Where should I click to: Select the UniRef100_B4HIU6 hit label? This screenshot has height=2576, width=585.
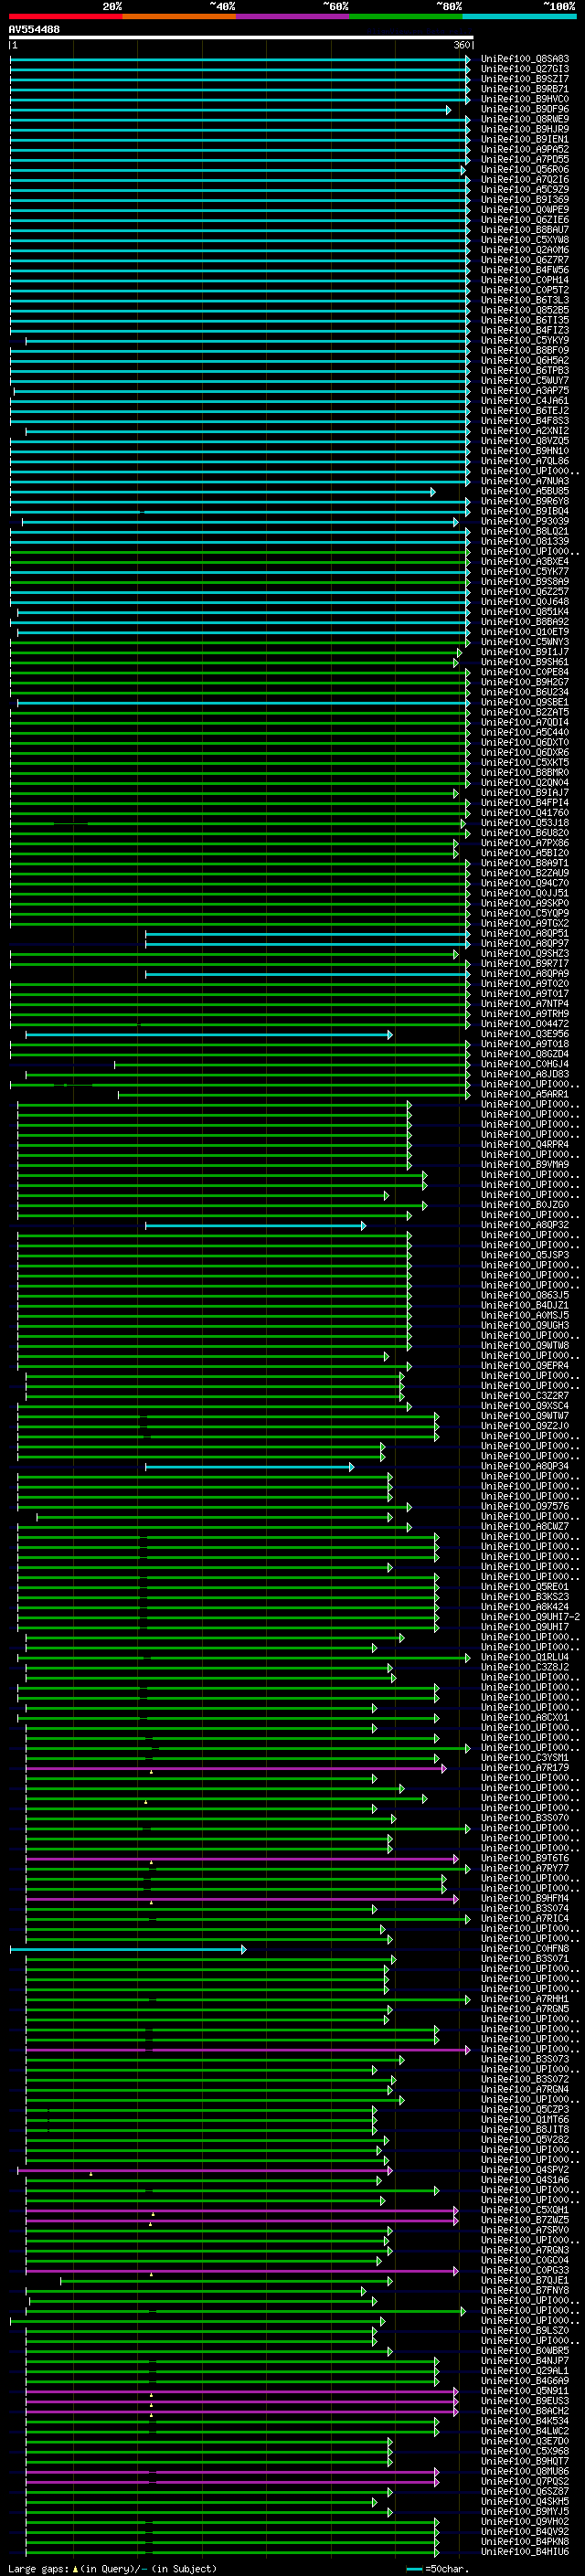click(525, 2552)
